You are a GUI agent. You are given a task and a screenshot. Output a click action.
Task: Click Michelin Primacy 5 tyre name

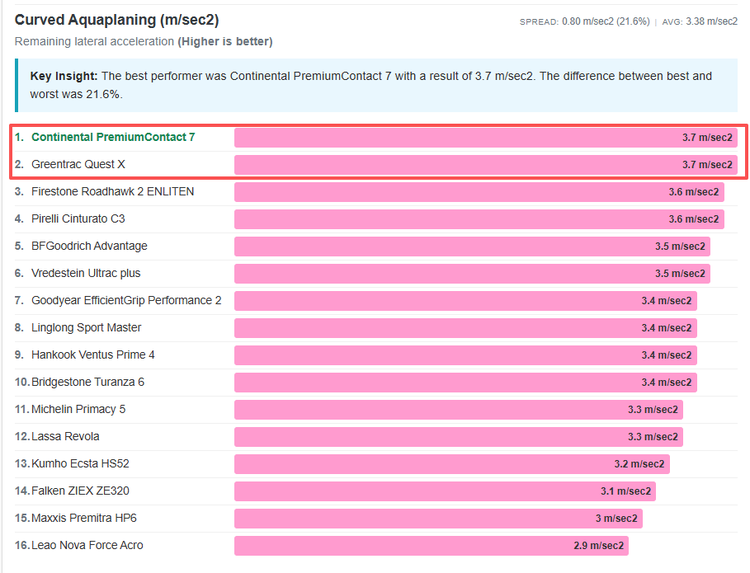coord(78,409)
